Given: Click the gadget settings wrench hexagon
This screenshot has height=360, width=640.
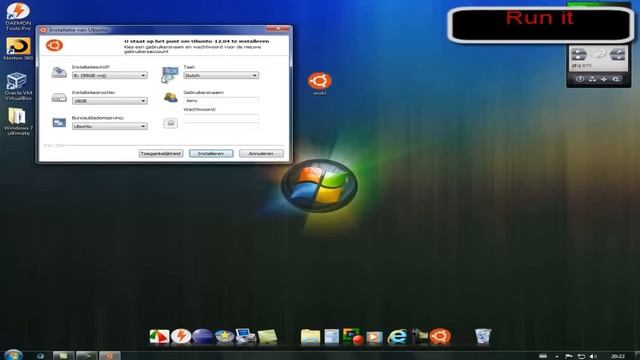Looking at the screenshot, I should tap(617, 54).
